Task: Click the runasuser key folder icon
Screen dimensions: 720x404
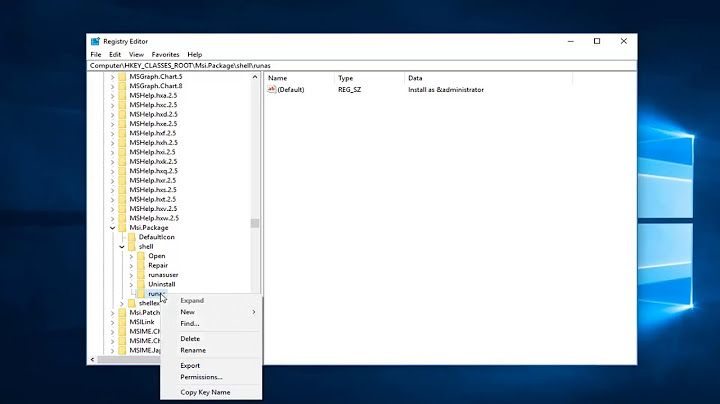Action: [x=141, y=275]
